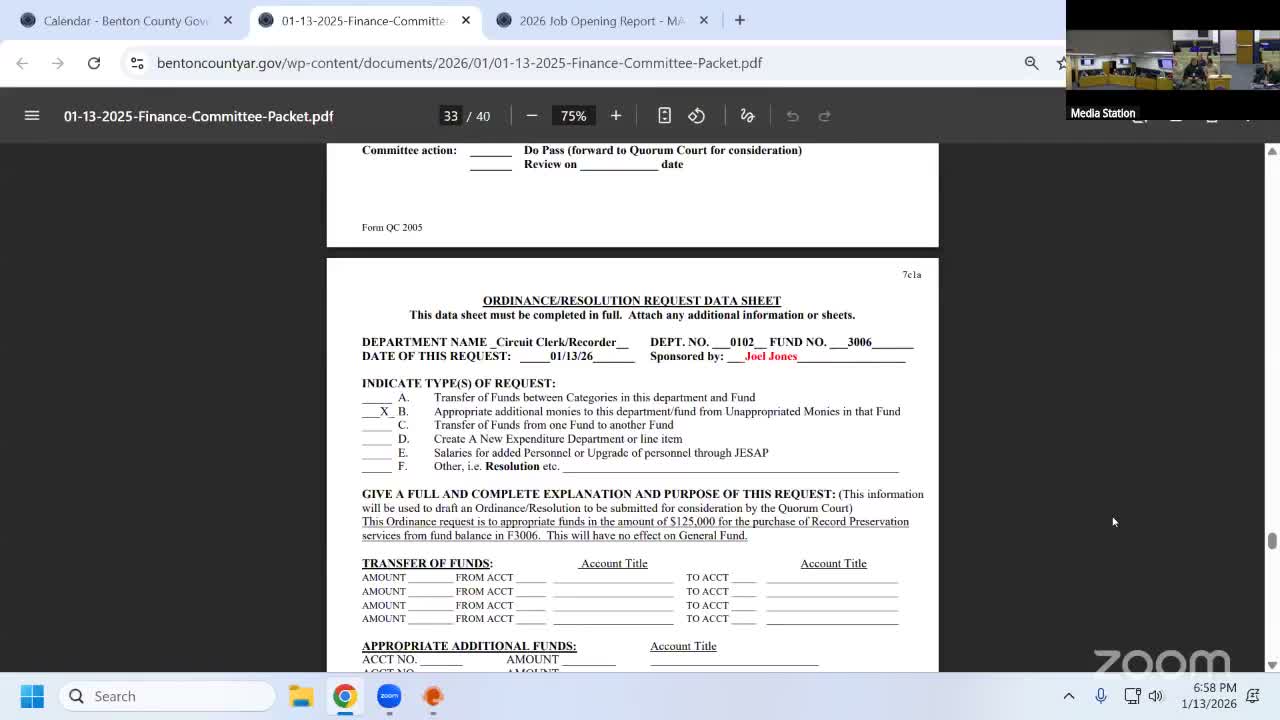Zoom out with the minus button
Screen dimensions: 1280x720
(x=532, y=116)
